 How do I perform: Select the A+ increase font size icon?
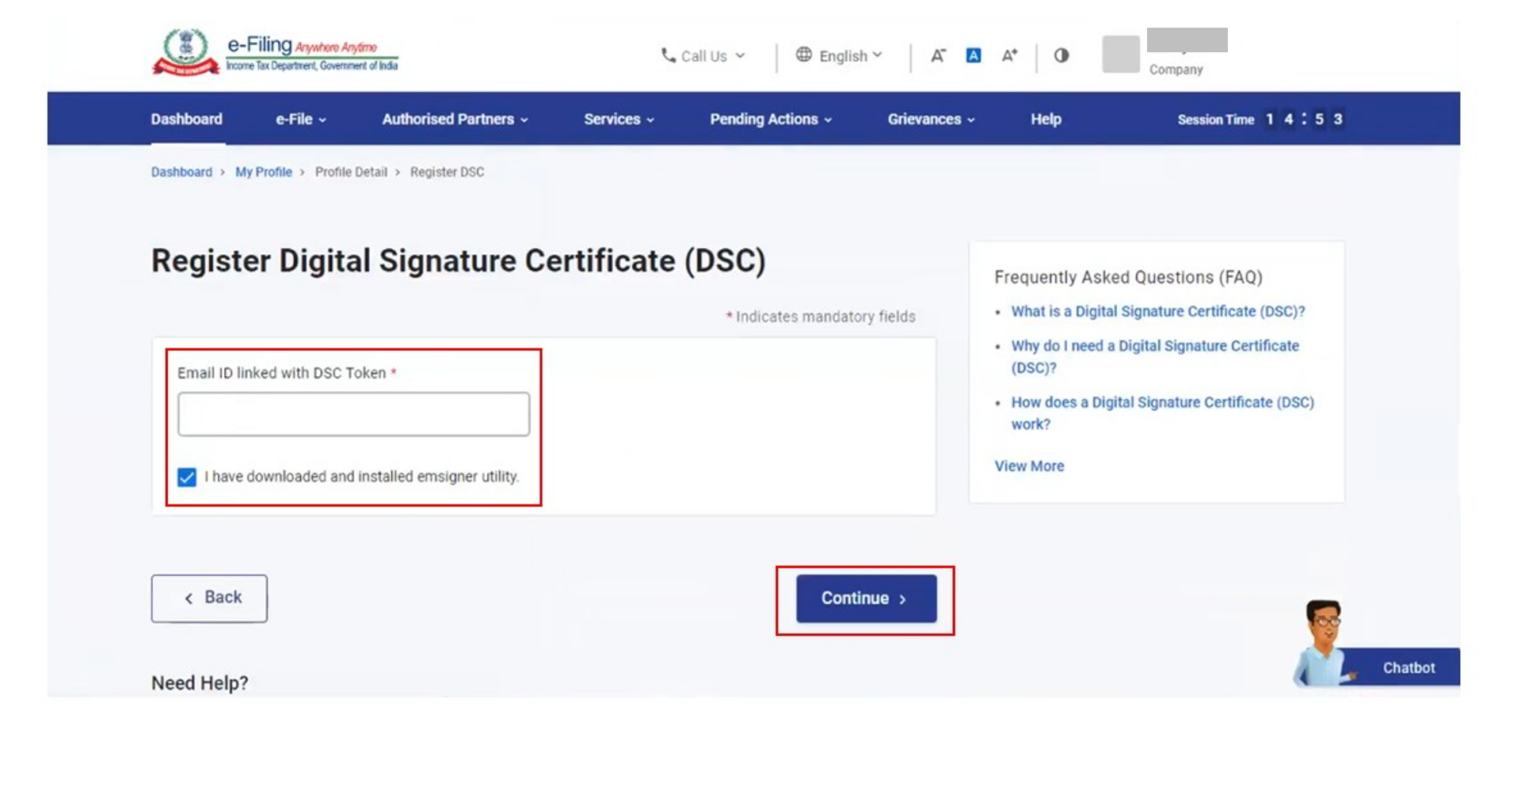1009,57
